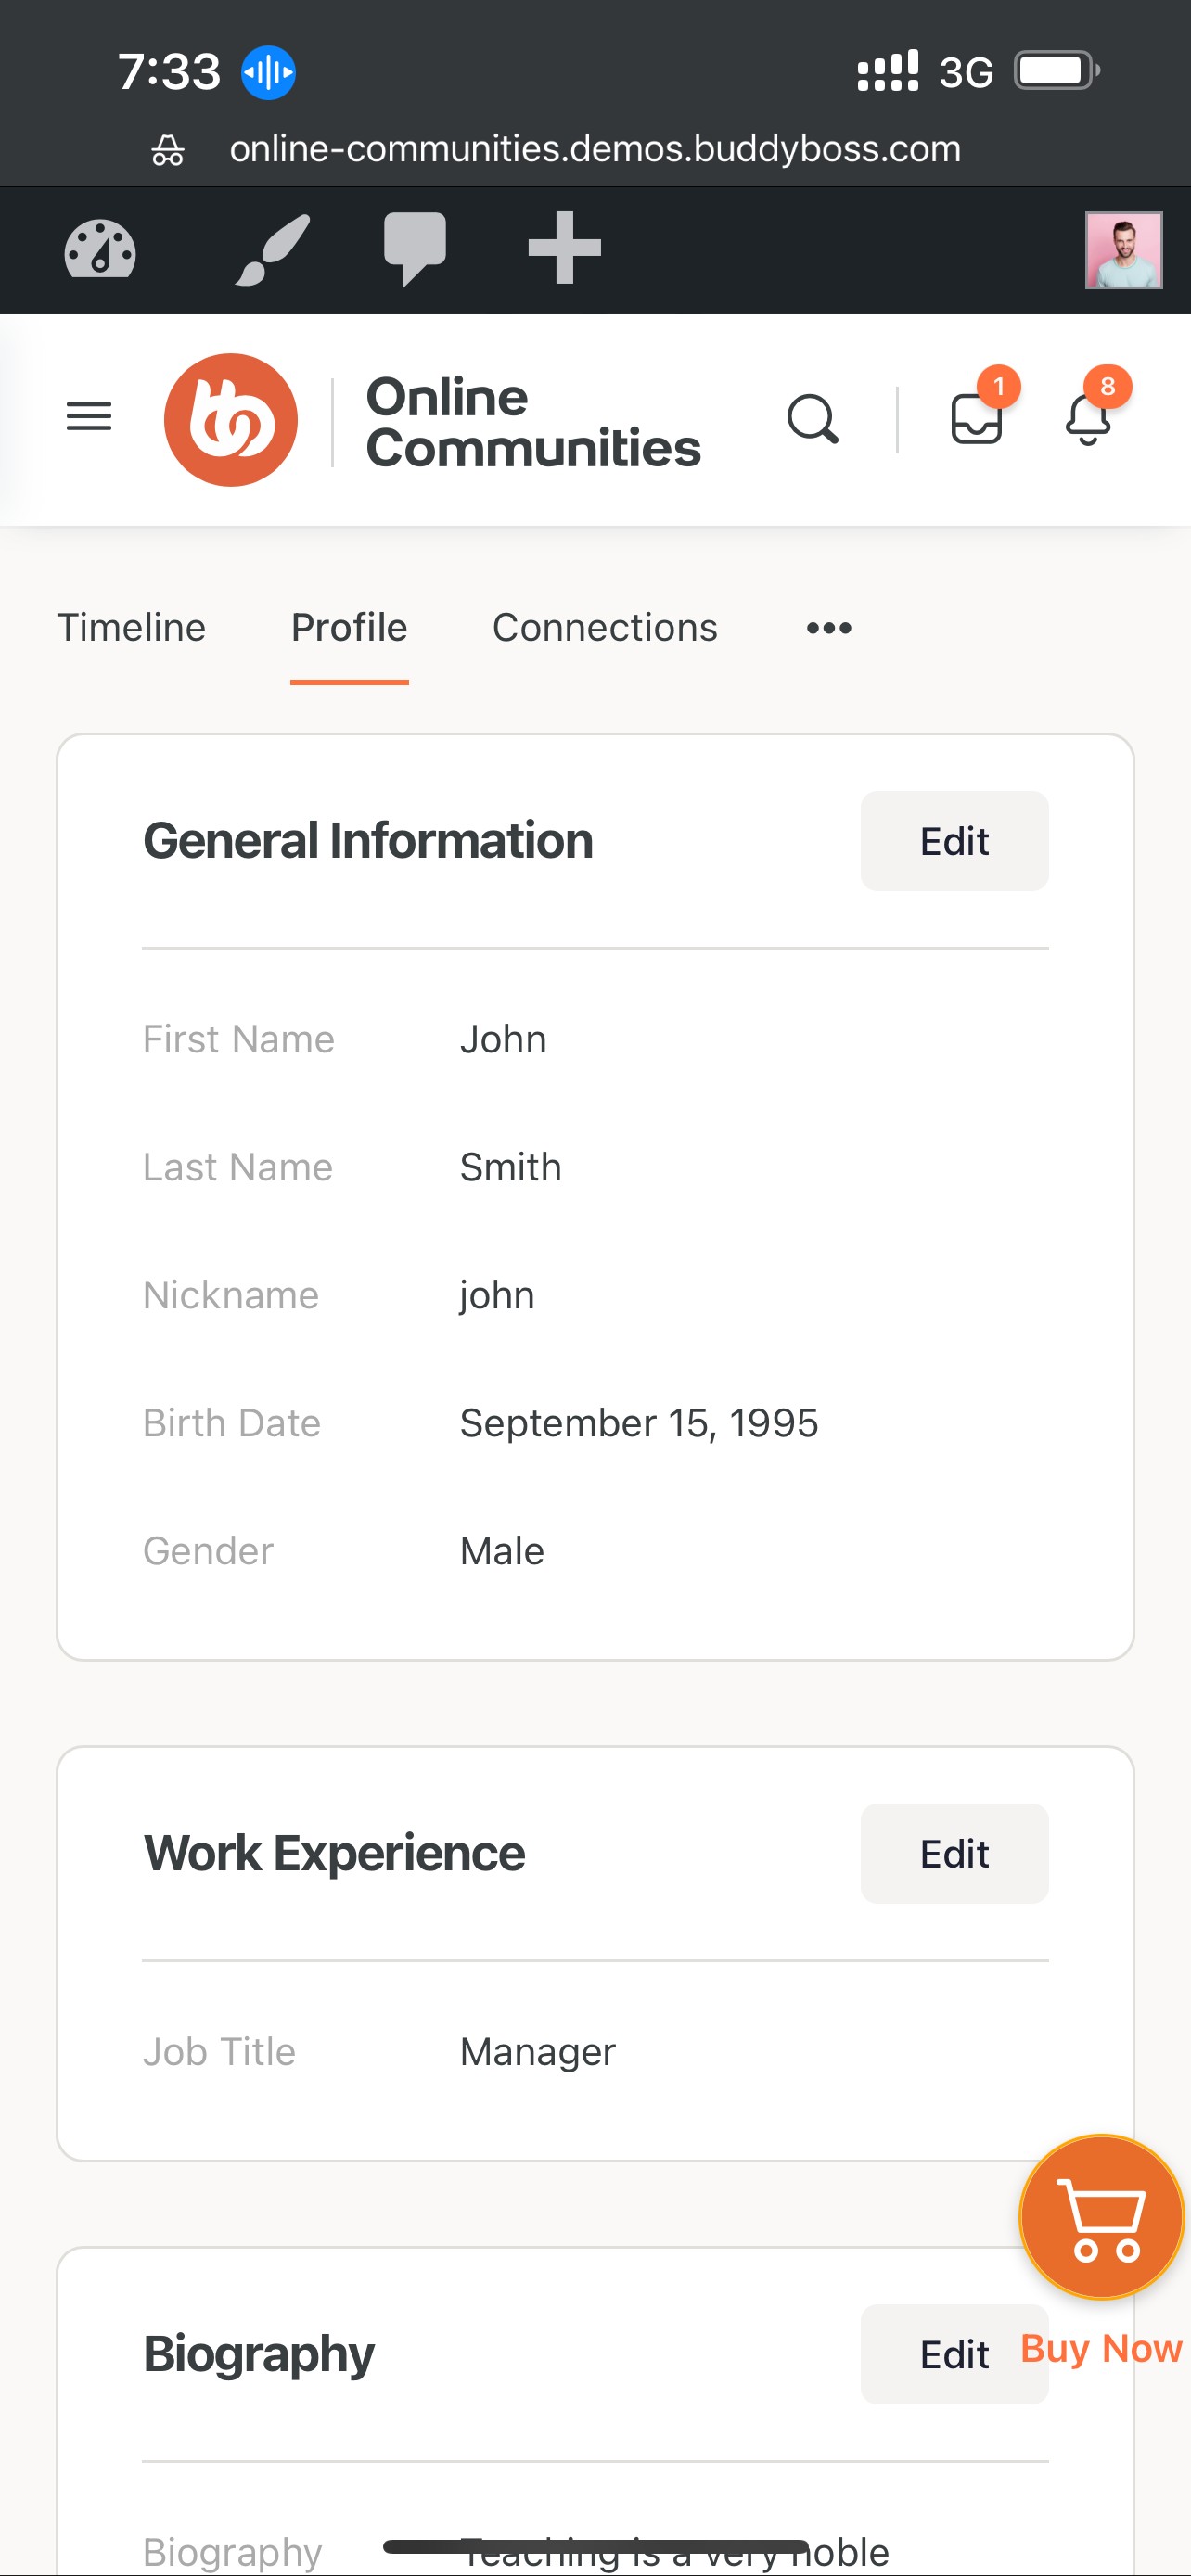
Task: Click the BuddyBoss orange logo
Action: [x=231, y=420]
